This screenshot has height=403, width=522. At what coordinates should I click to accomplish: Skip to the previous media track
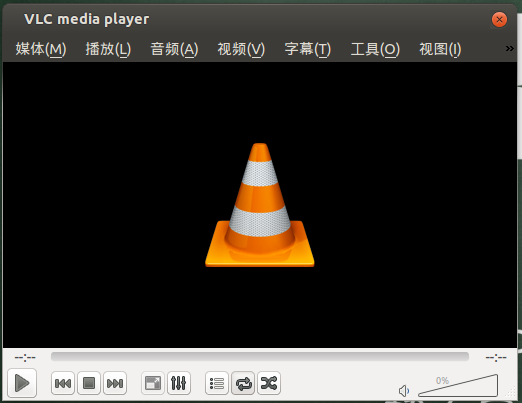[x=63, y=383]
